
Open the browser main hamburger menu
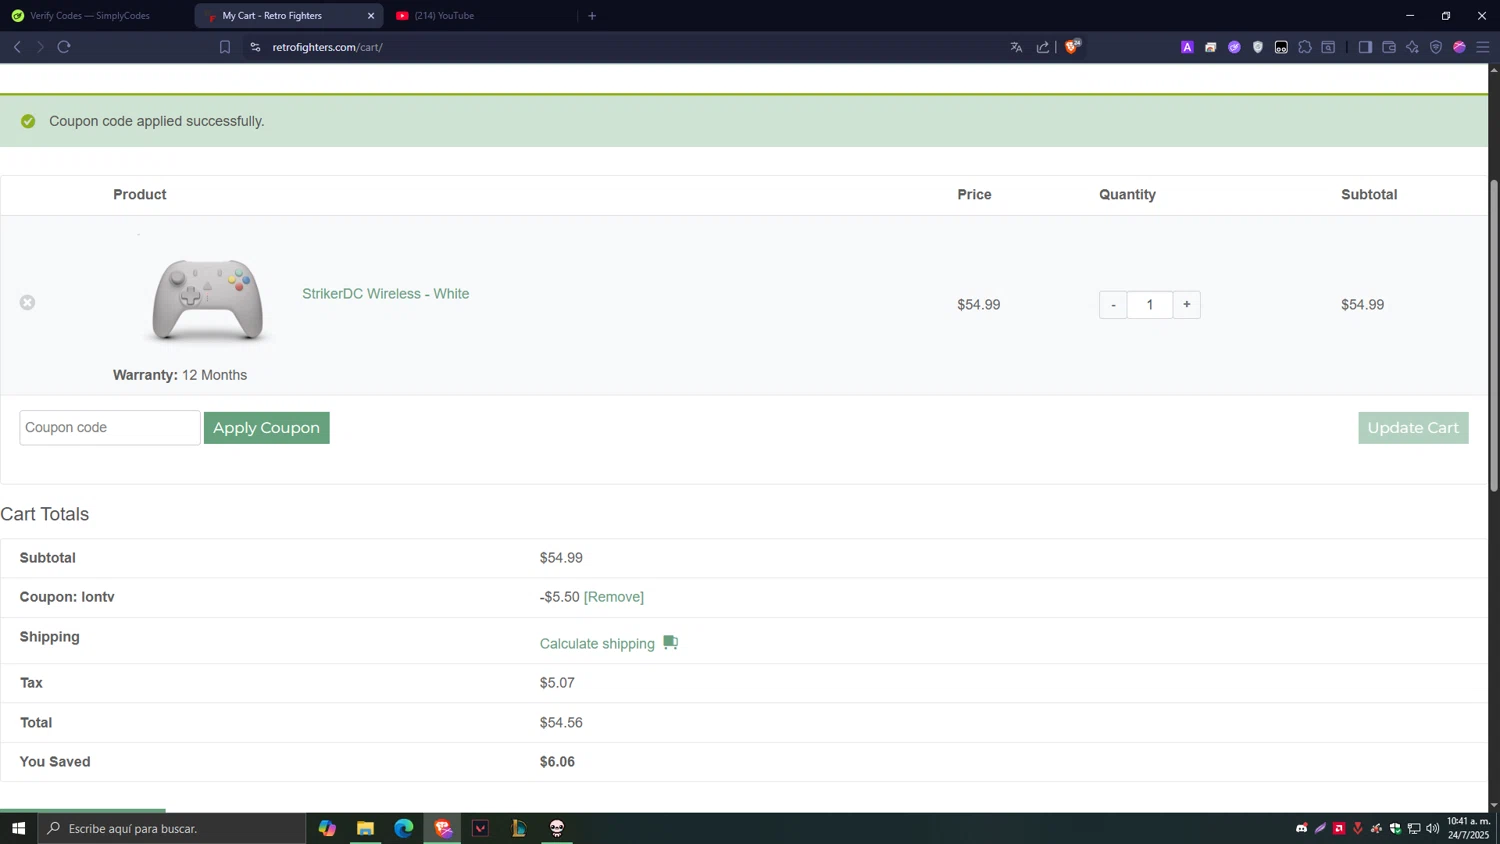click(1483, 47)
